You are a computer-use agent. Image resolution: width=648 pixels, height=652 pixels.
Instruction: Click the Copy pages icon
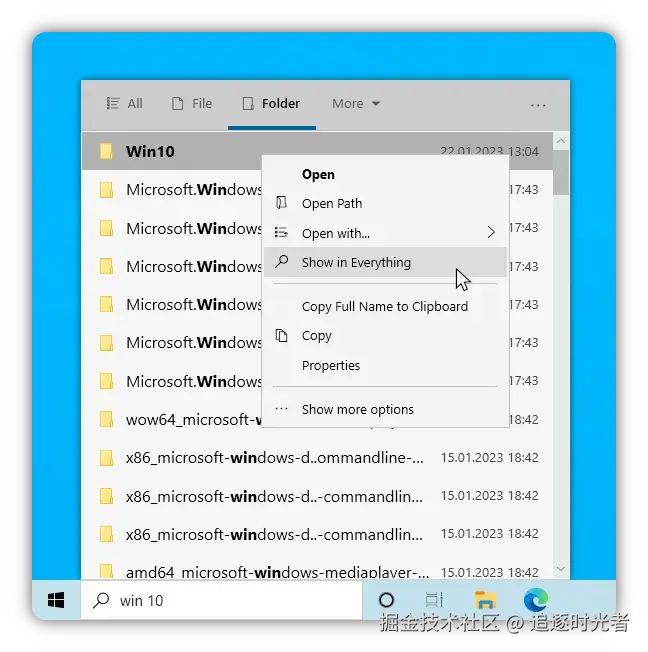point(282,335)
